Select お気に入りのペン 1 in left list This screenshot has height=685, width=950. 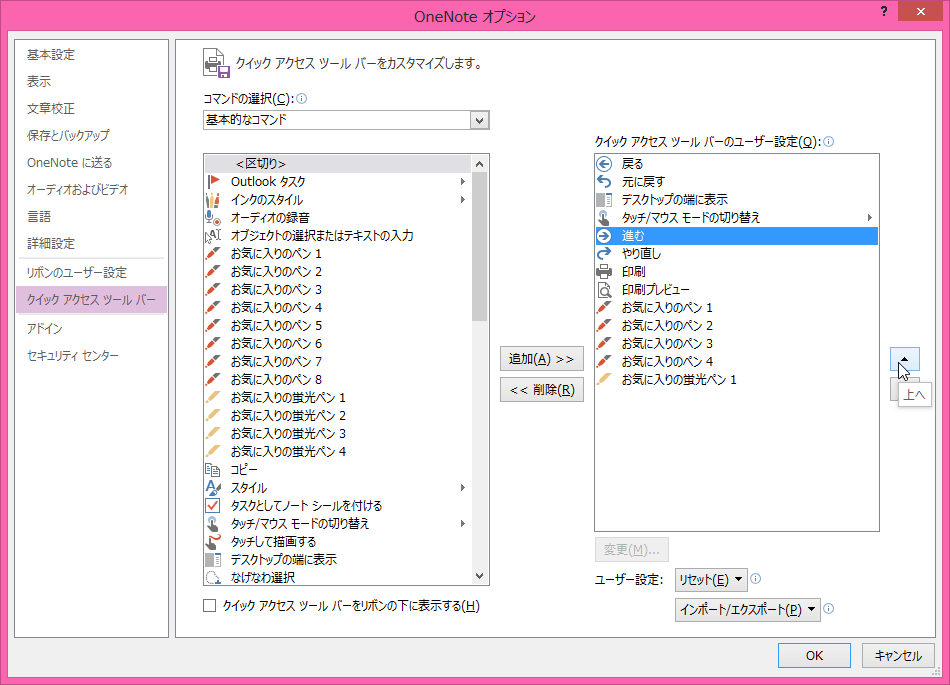click(338, 253)
